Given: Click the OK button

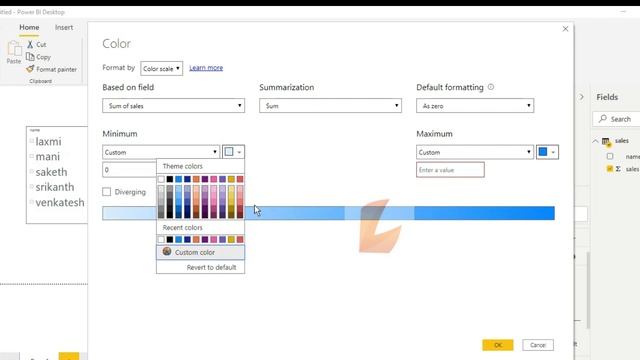Looking at the screenshot, I should (x=498, y=345).
